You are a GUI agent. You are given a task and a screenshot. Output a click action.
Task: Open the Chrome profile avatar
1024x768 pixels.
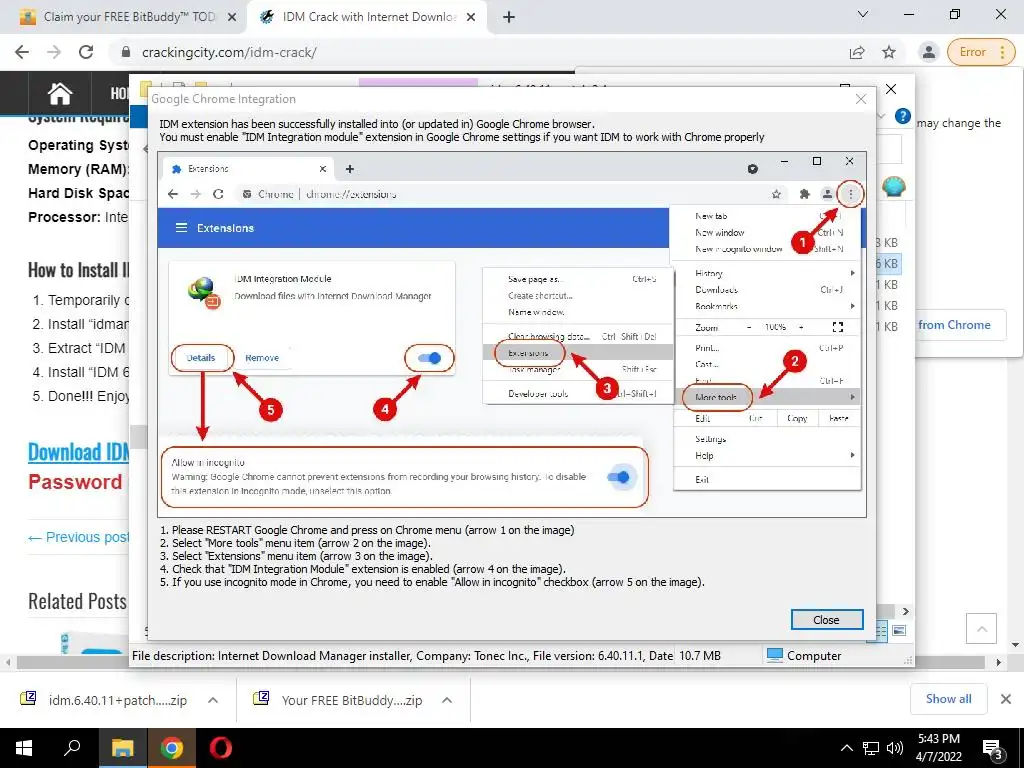click(928, 52)
